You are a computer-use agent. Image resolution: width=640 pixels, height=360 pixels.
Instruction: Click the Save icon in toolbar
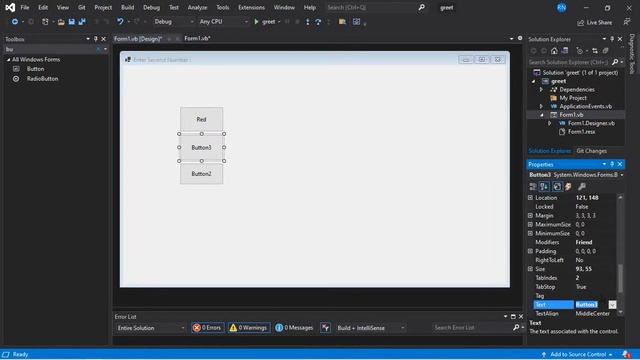(x=71, y=22)
